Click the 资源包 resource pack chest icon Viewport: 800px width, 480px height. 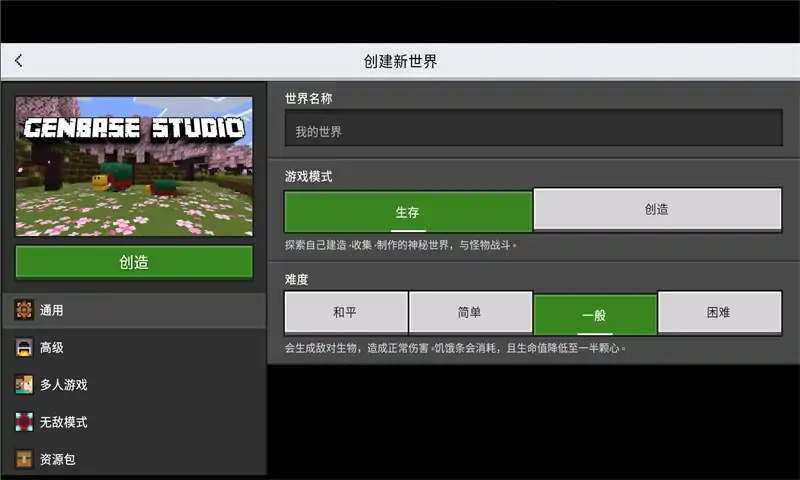(x=24, y=459)
